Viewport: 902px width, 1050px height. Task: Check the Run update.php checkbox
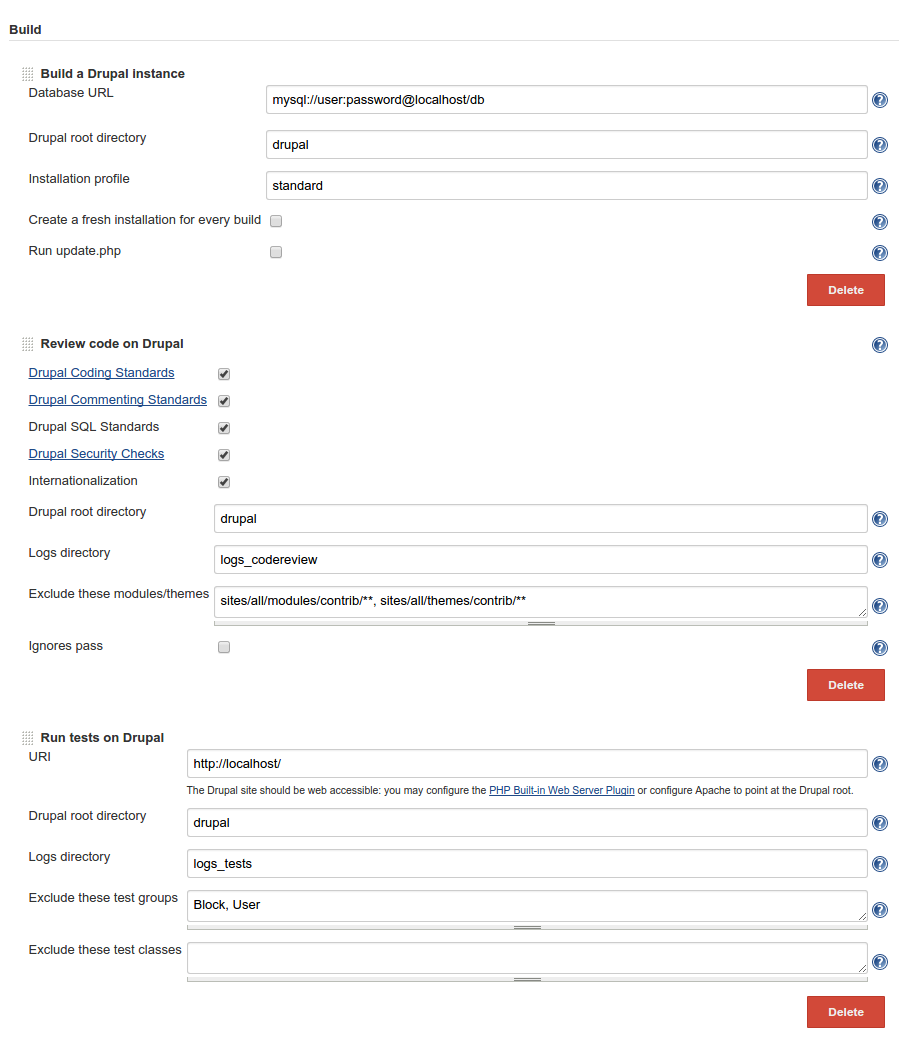pos(275,252)
